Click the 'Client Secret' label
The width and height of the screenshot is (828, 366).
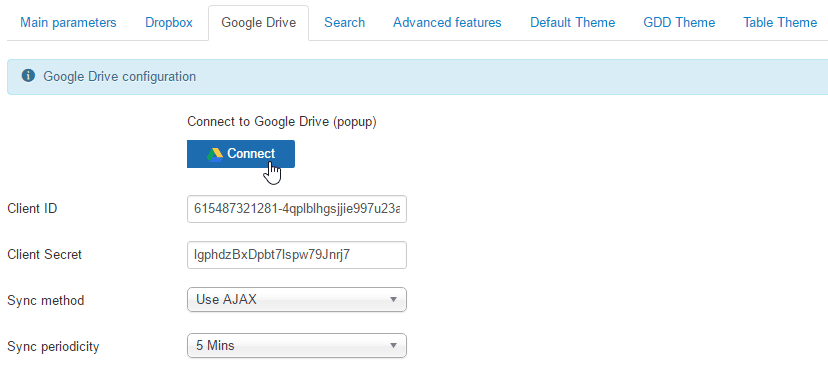tap(45, 255)
